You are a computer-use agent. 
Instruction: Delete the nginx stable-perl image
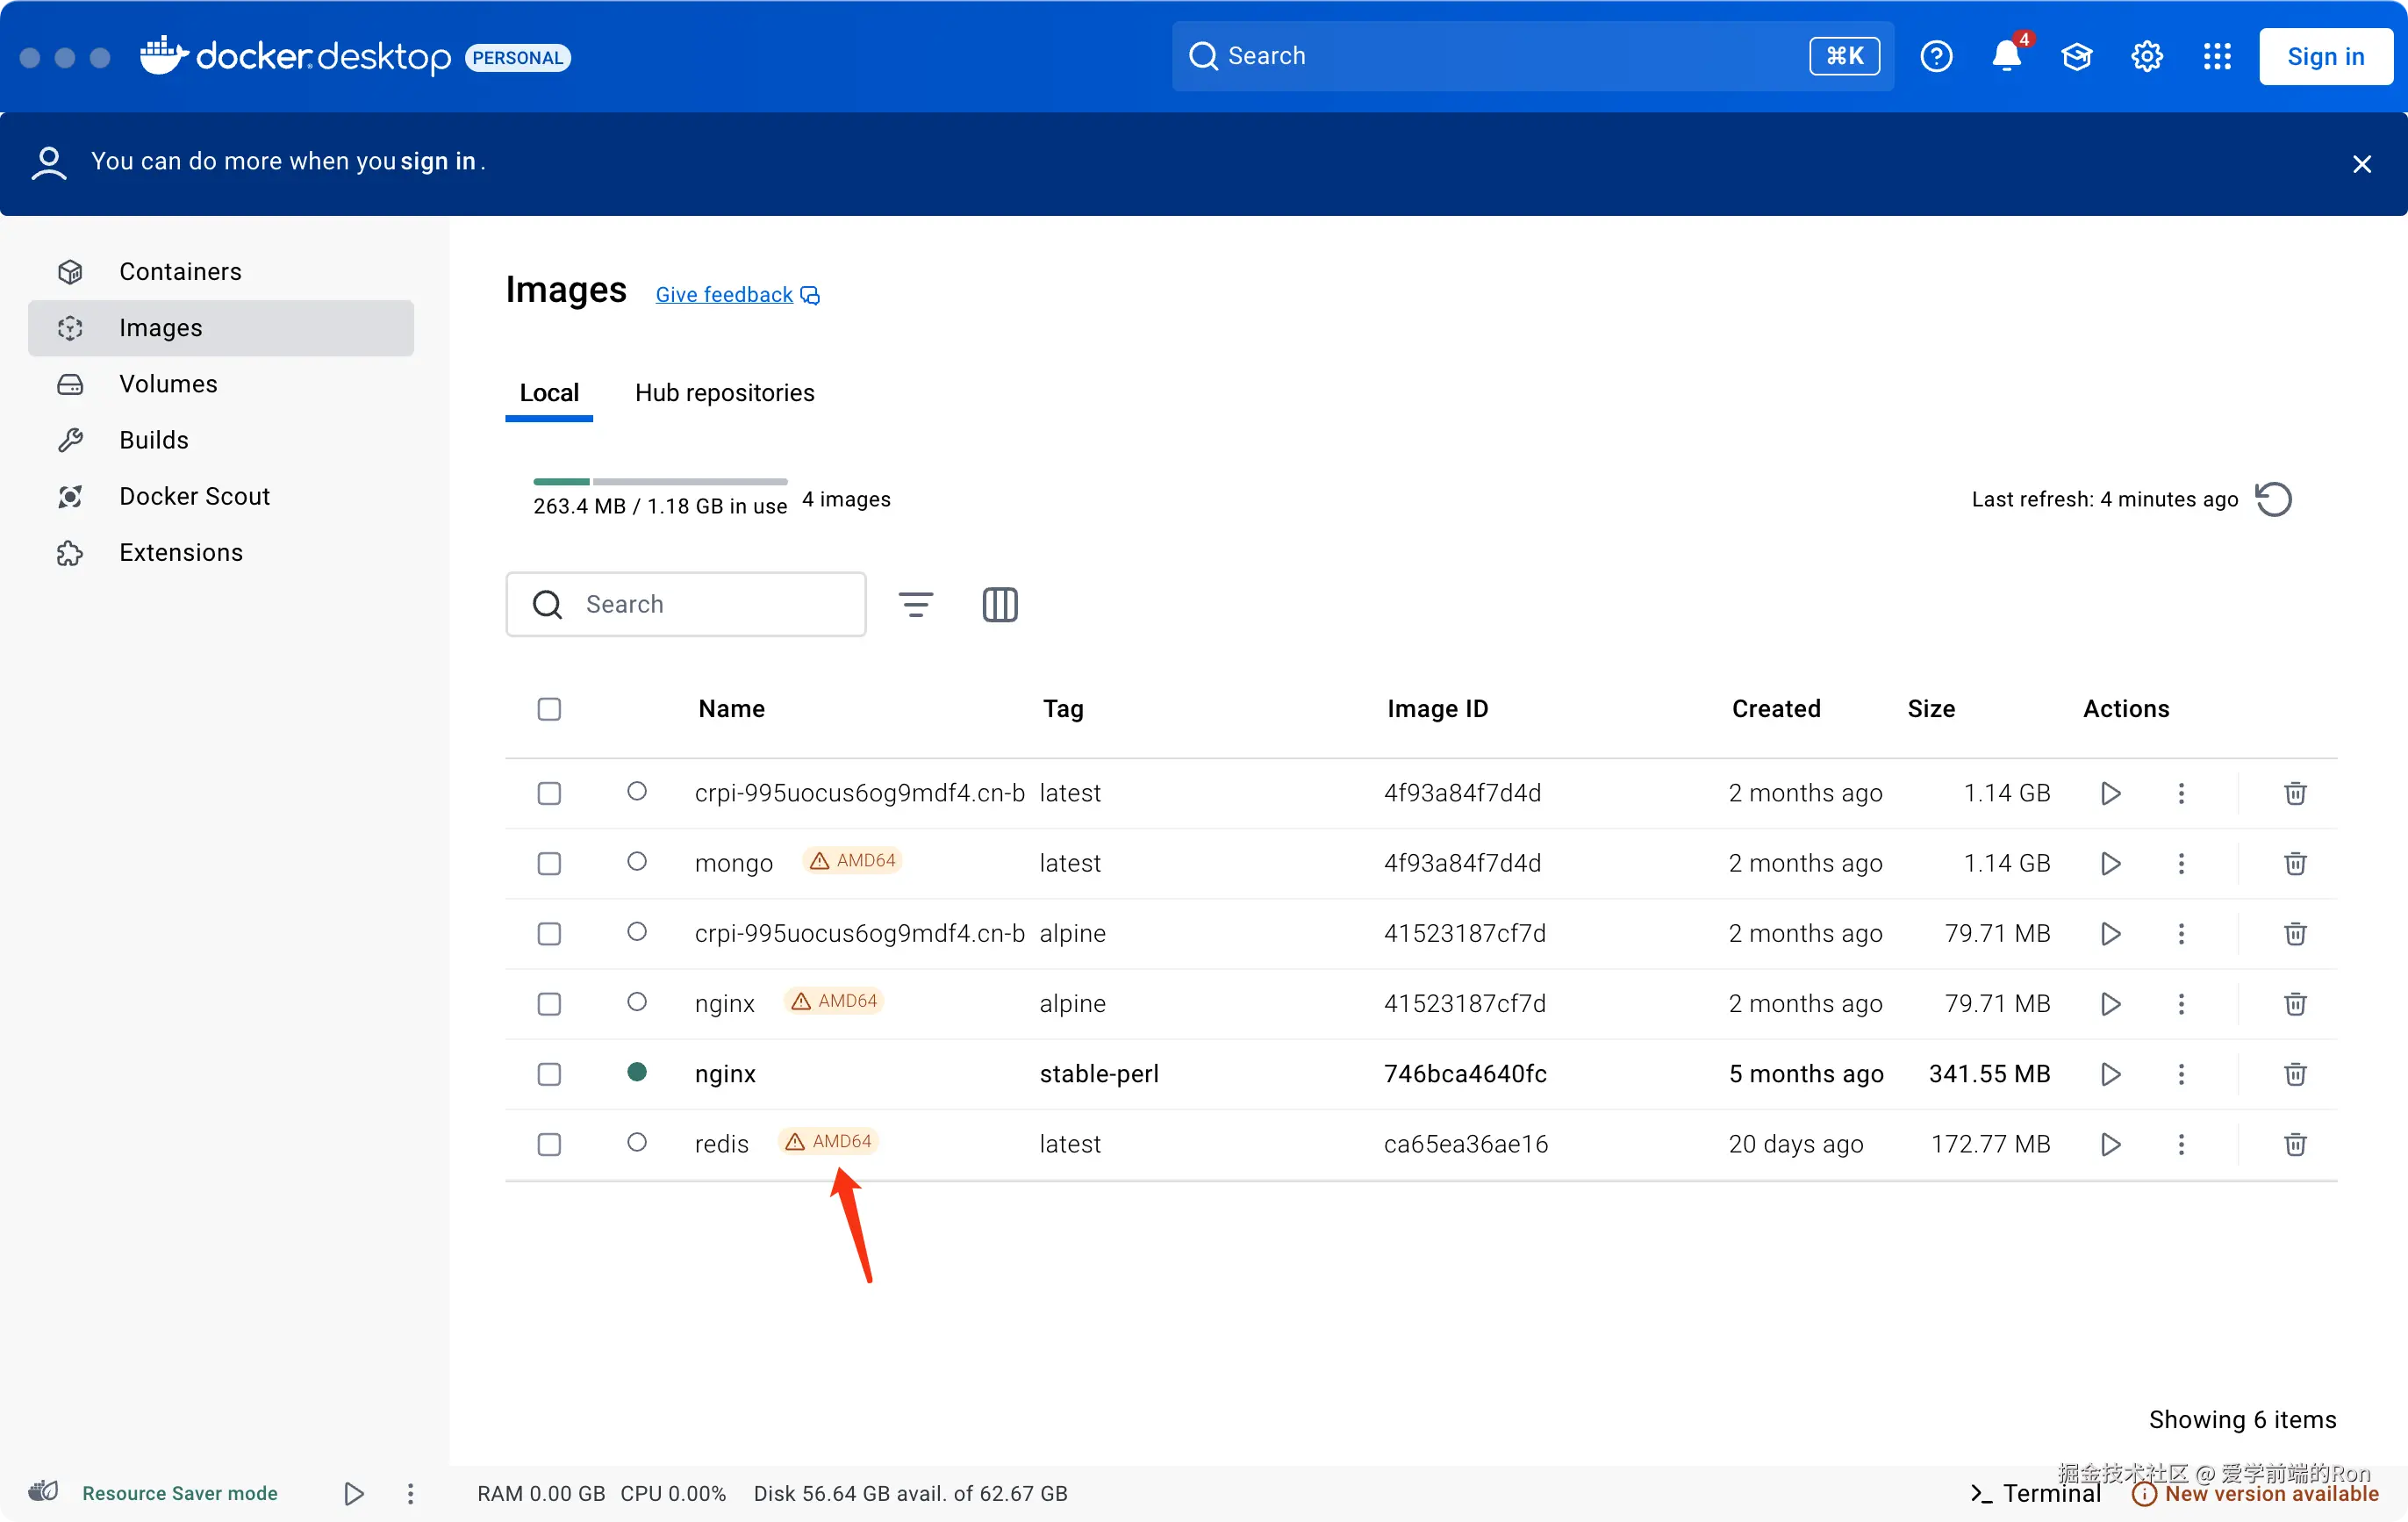point(2295,1074)
